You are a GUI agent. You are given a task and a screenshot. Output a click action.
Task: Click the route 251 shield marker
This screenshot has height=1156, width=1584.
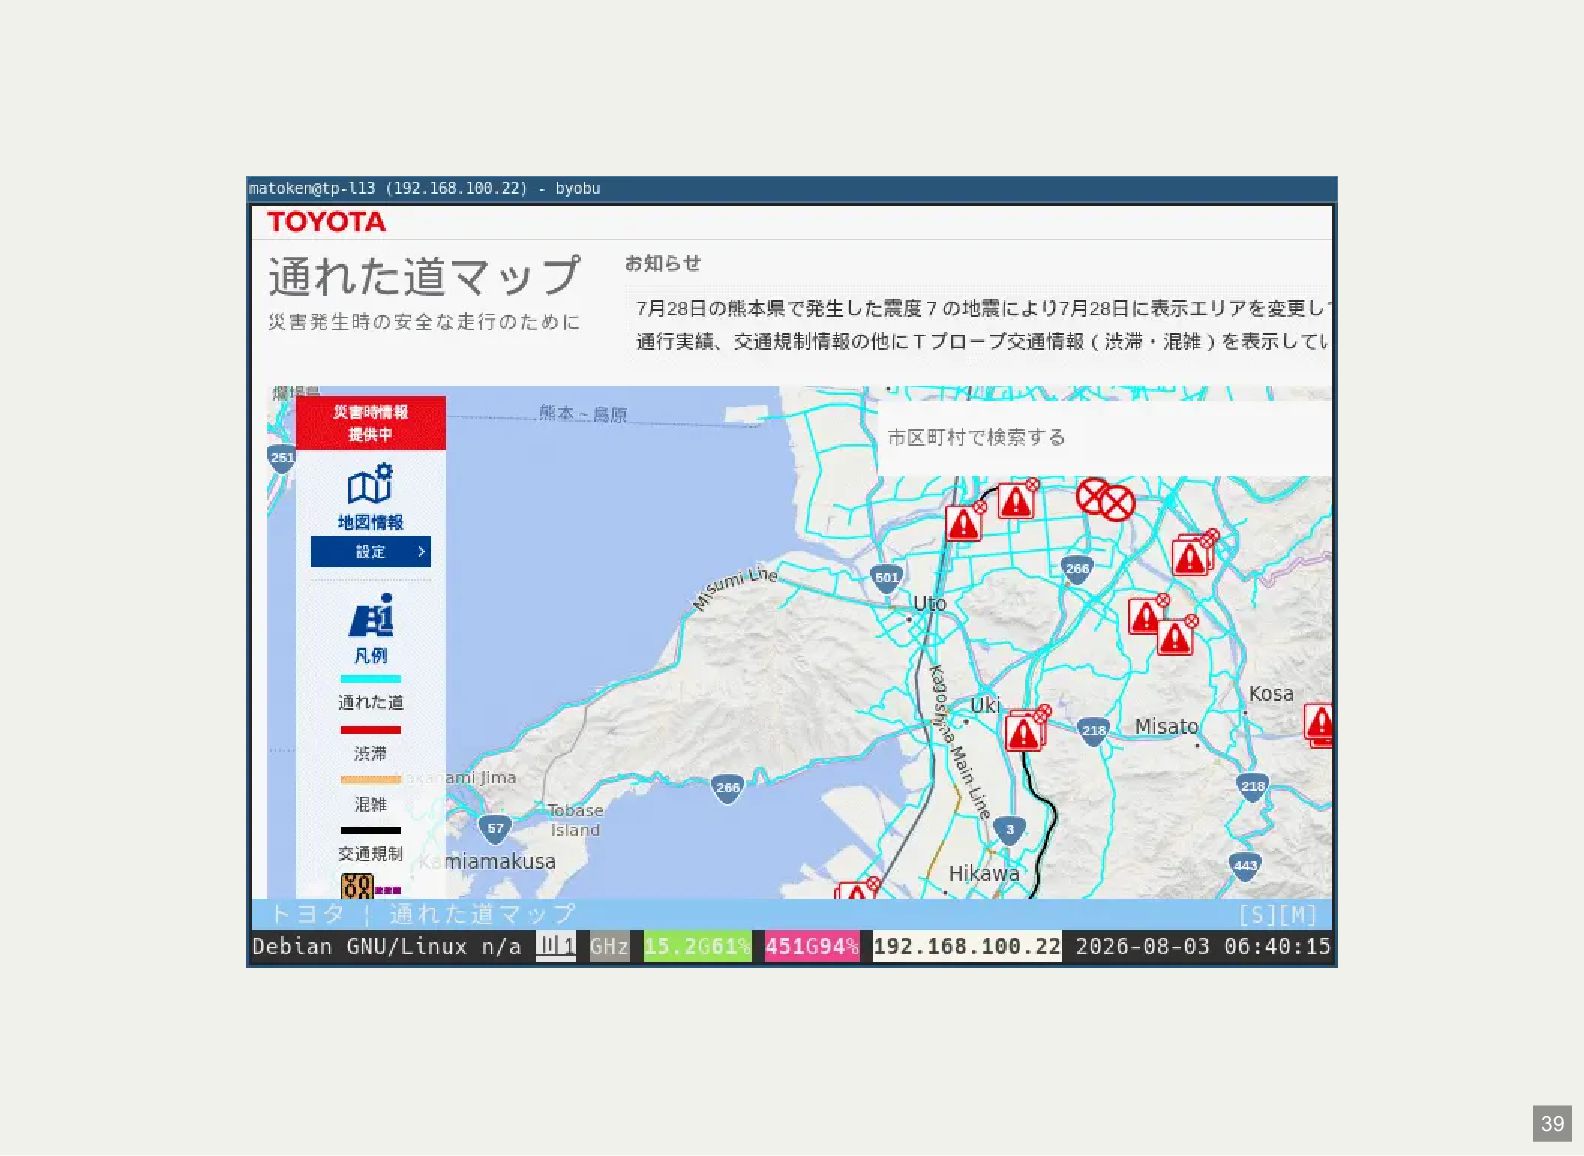coord(282,459)
